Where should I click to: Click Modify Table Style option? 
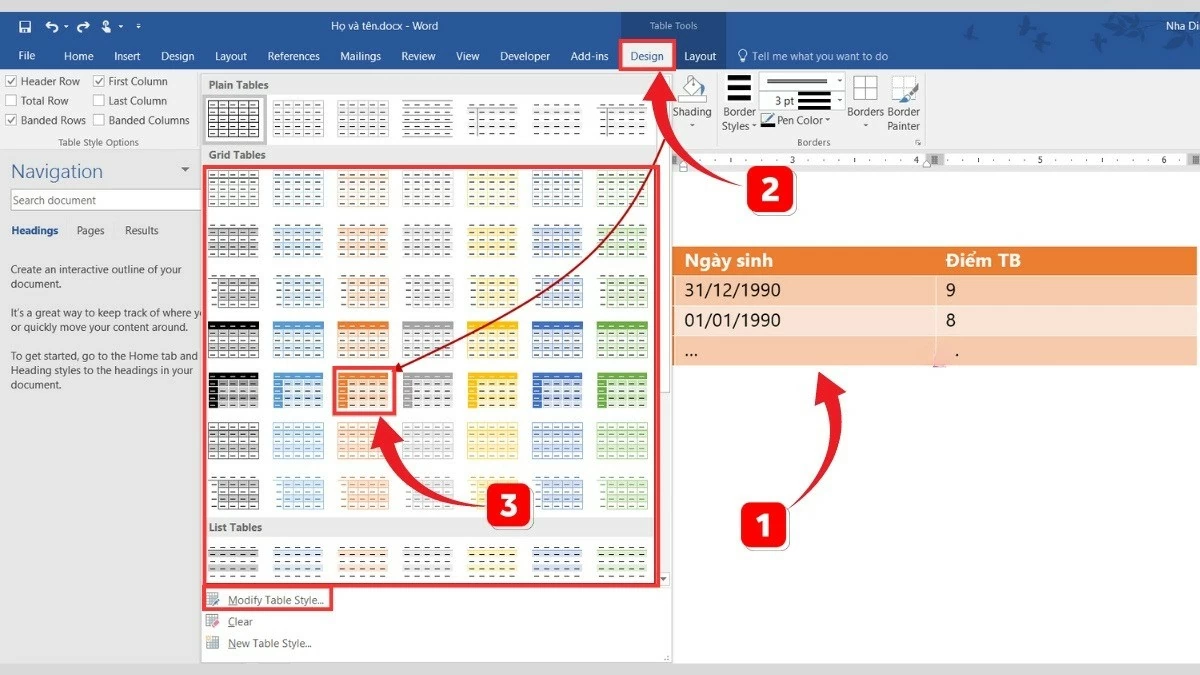(275, 600)
